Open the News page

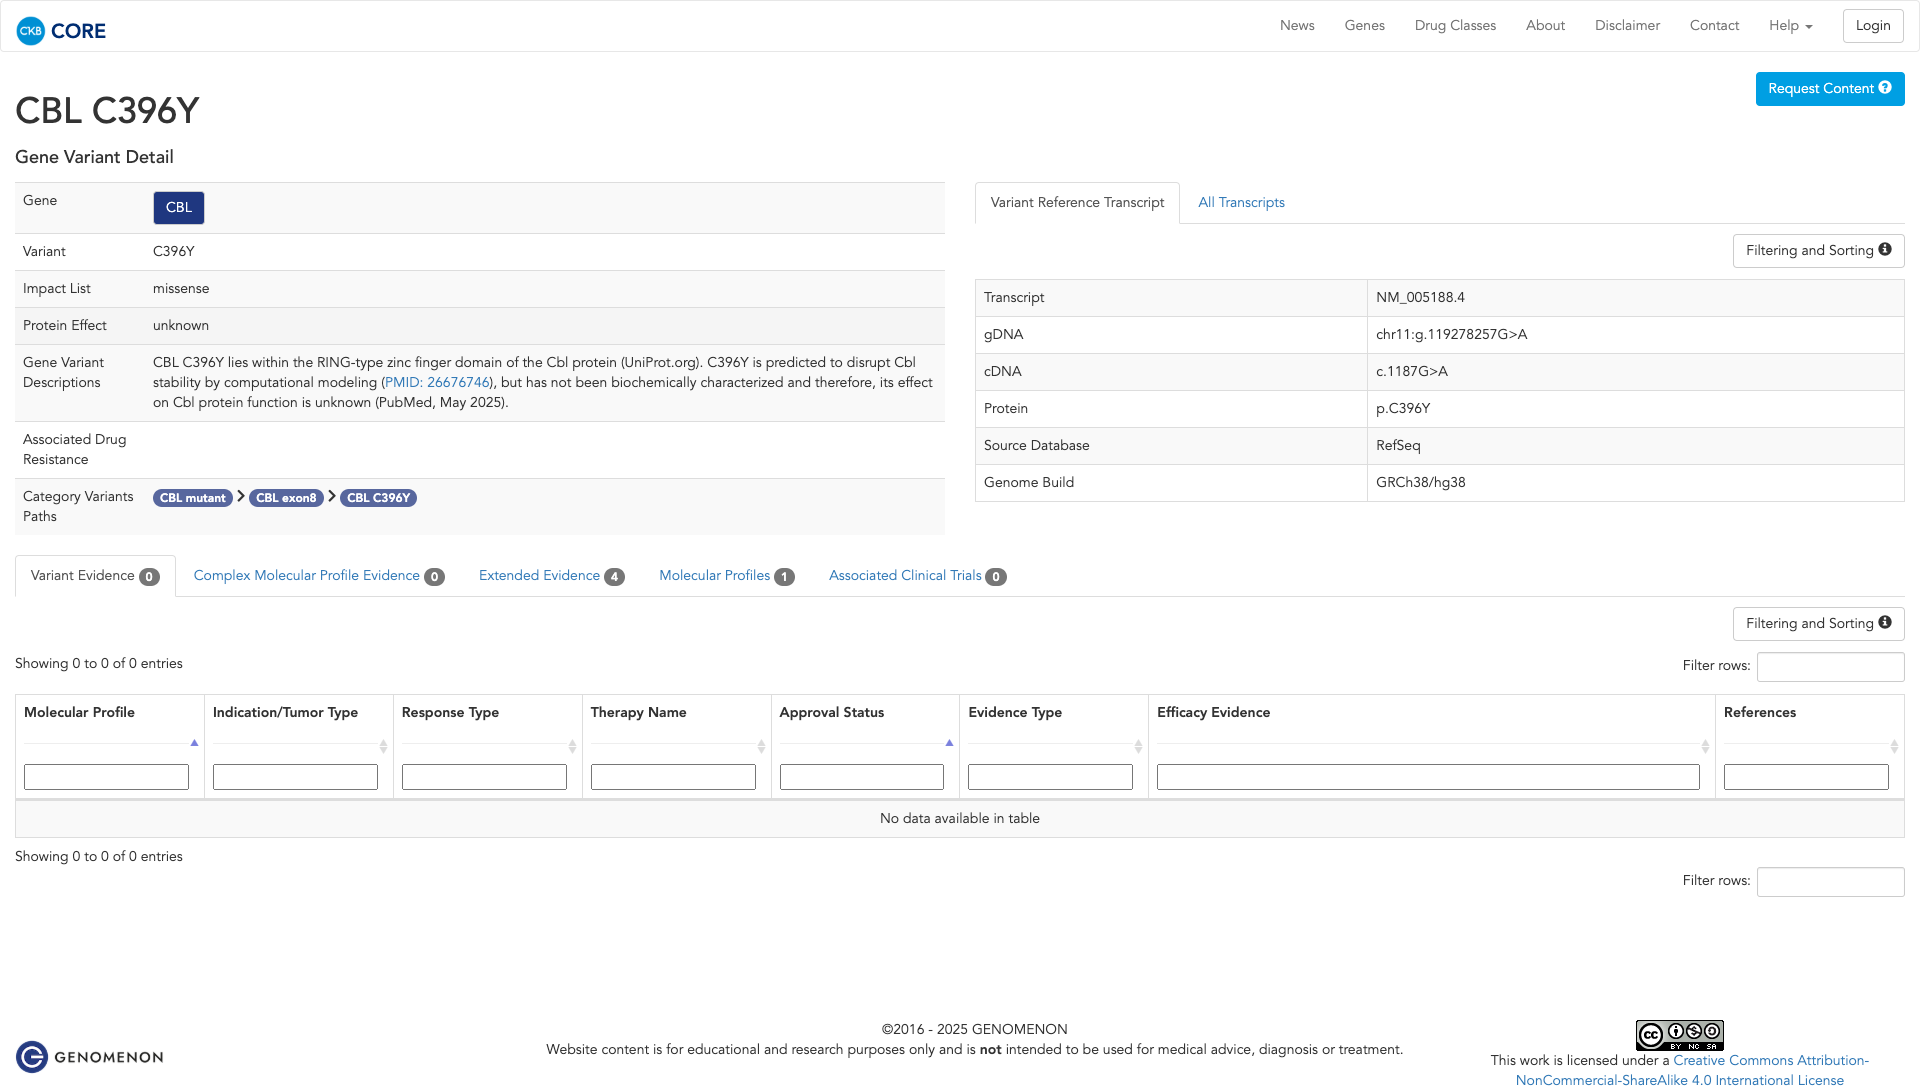1297,26
